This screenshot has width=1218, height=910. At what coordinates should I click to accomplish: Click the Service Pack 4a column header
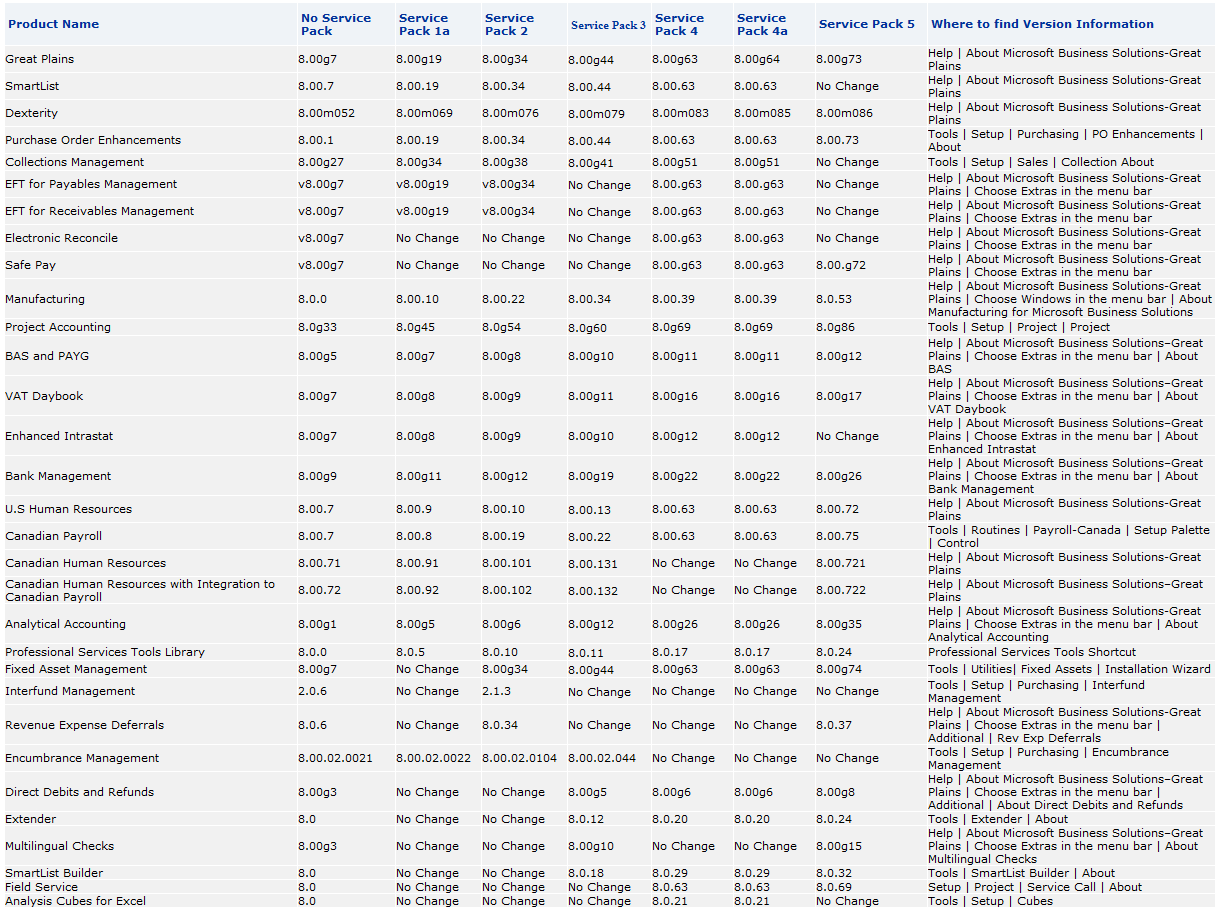click(x=762, y=24)
